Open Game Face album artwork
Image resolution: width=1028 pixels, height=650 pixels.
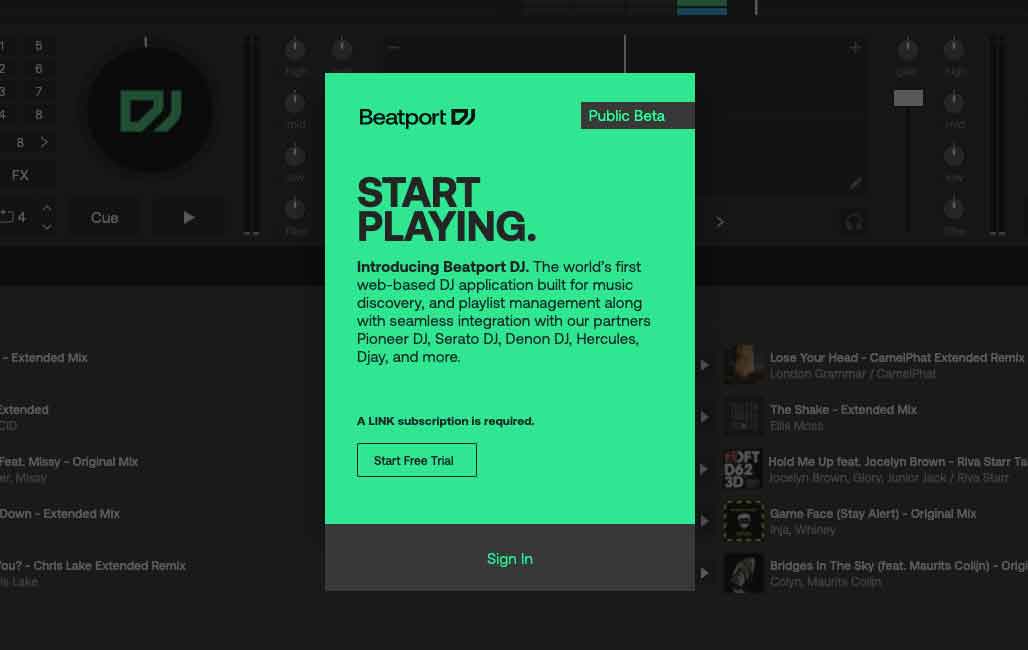(743, 521)
